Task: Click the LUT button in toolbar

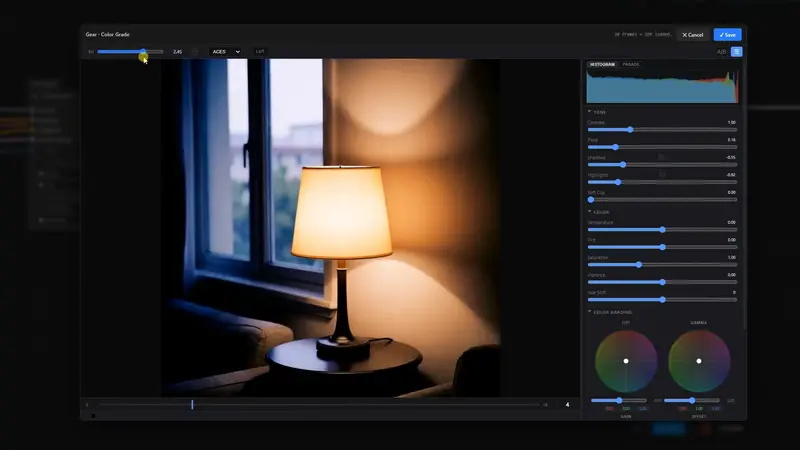Action: pyautogui.click(x=260, y=52)
